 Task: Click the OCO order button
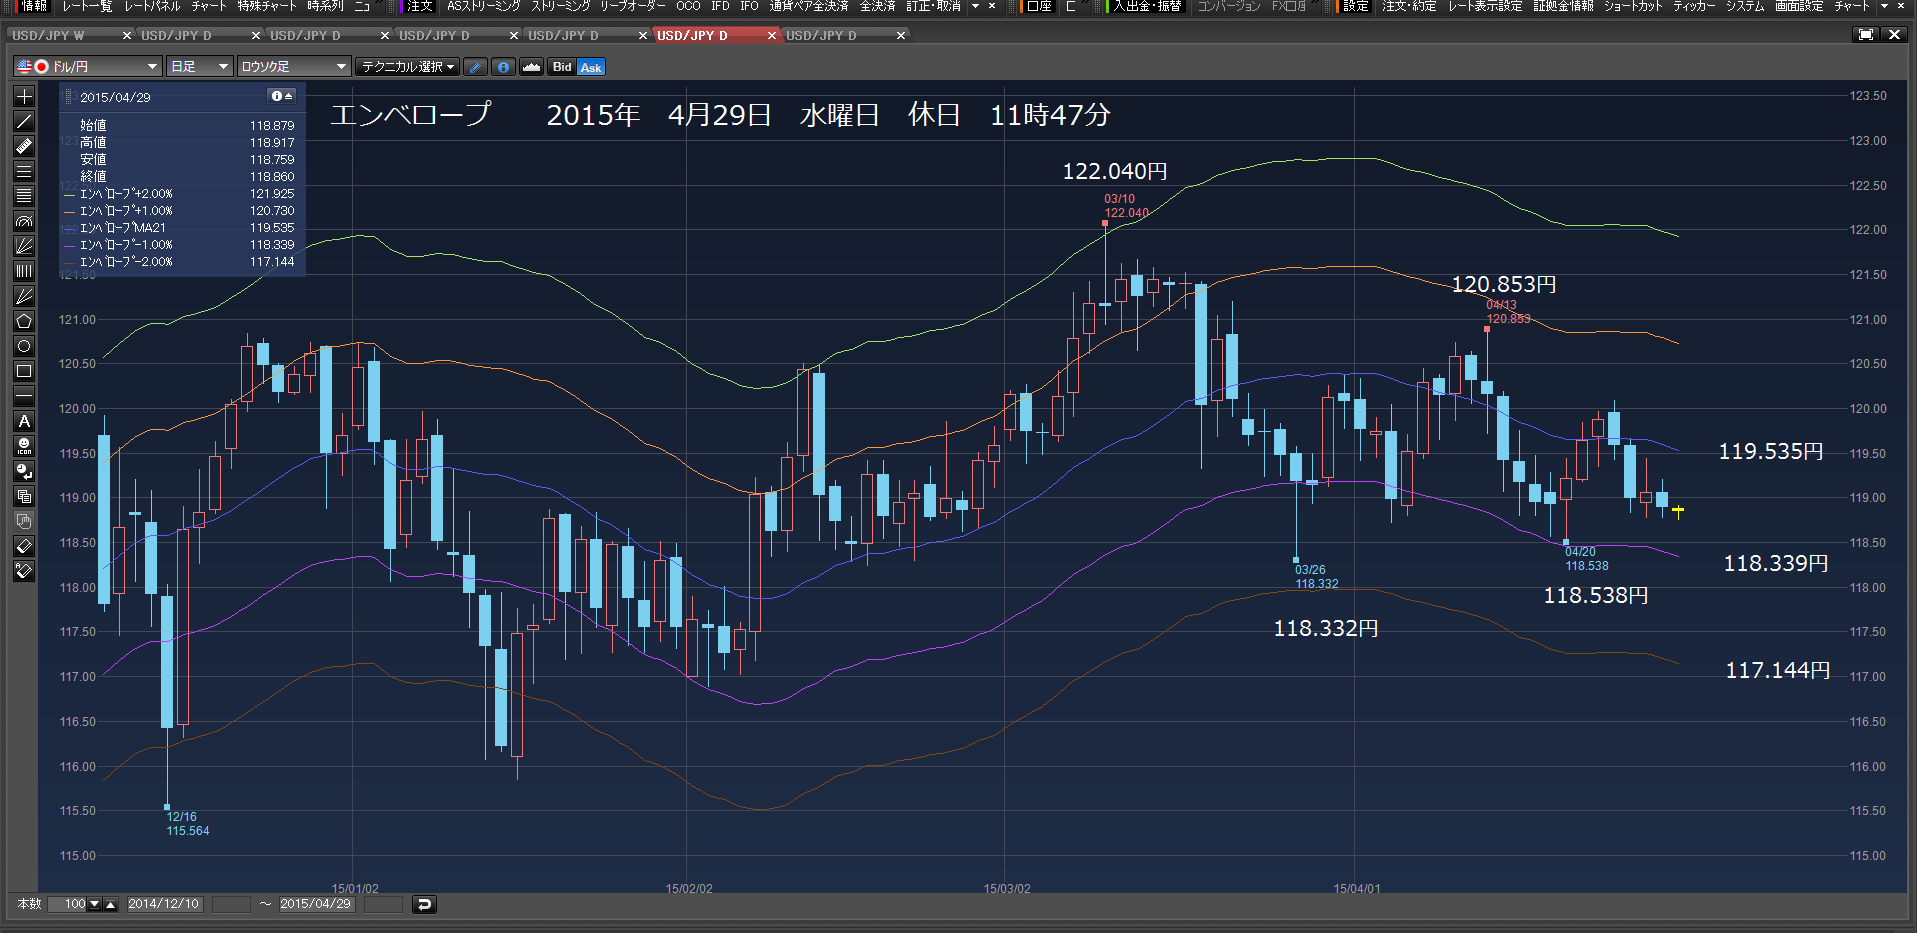688,6
